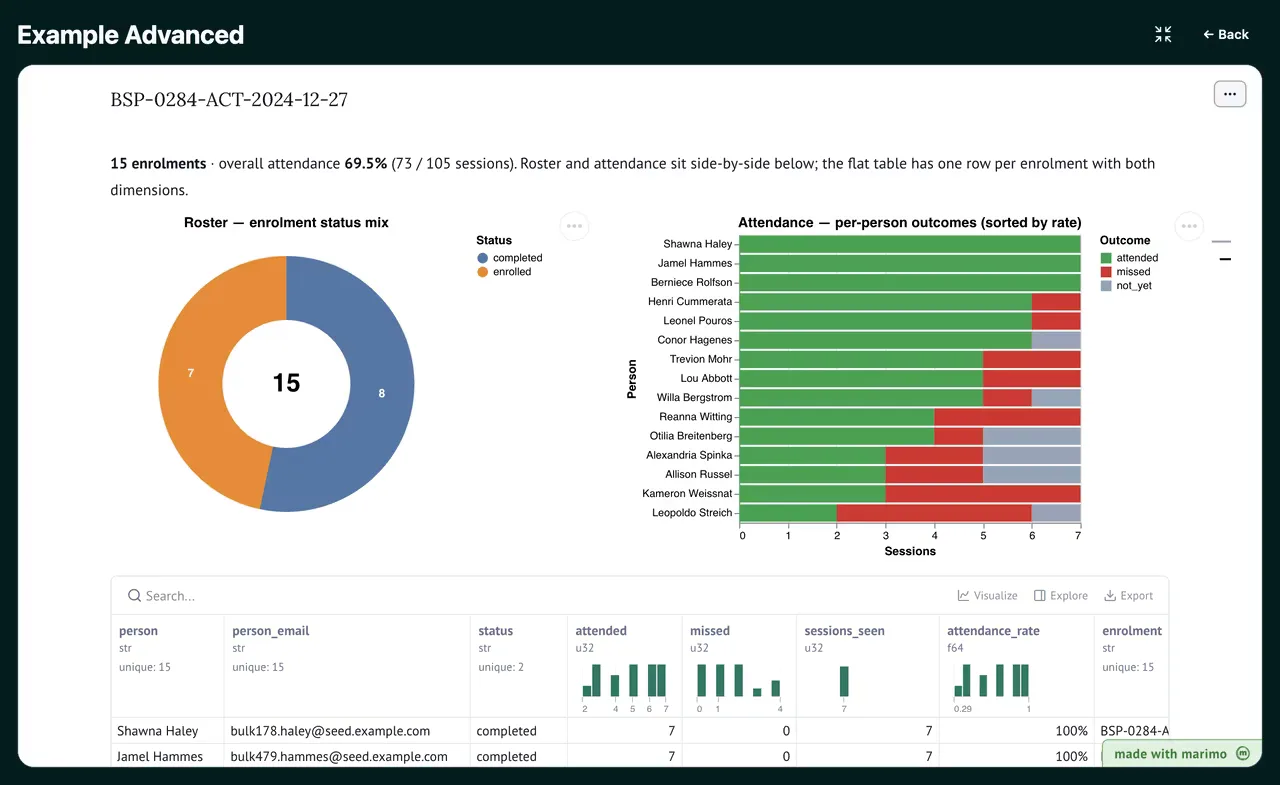Open attendance bar chart options menu

pos(1189,226)
